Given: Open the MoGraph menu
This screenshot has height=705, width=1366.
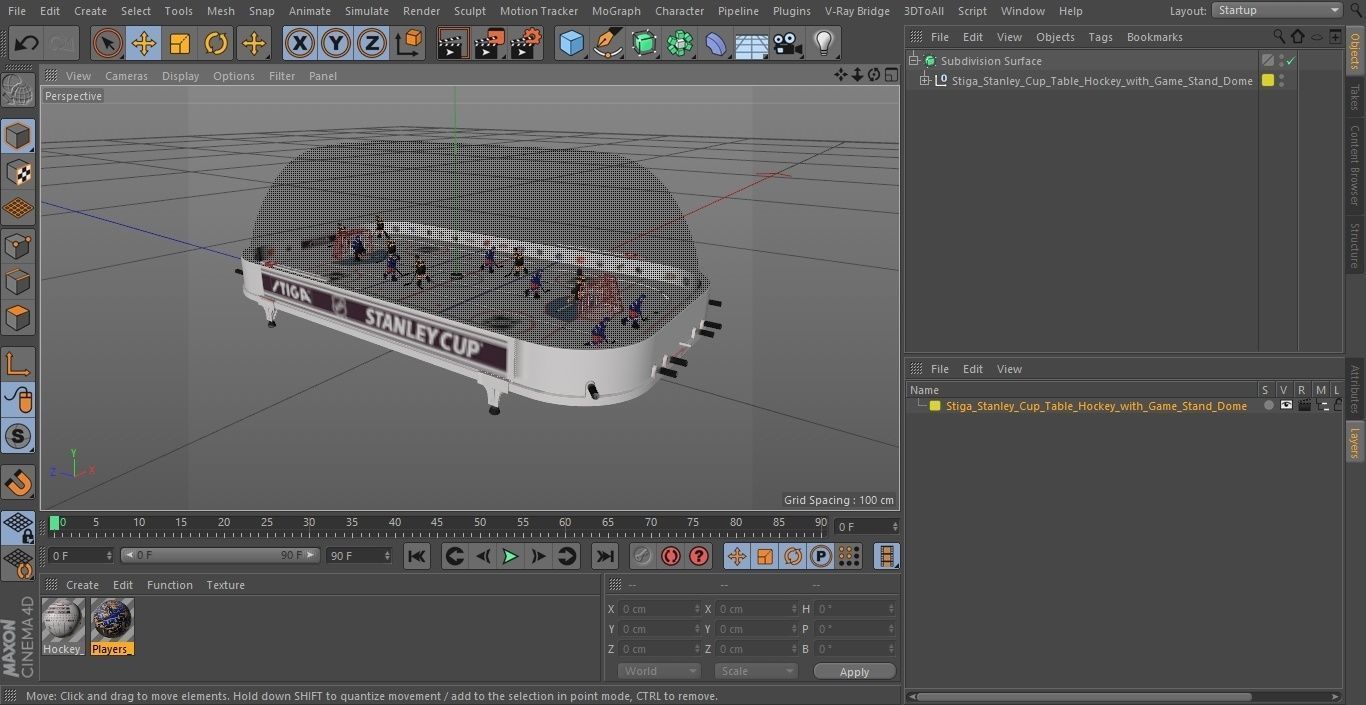Looking at the screenshot, I should (x=616, y=10).
